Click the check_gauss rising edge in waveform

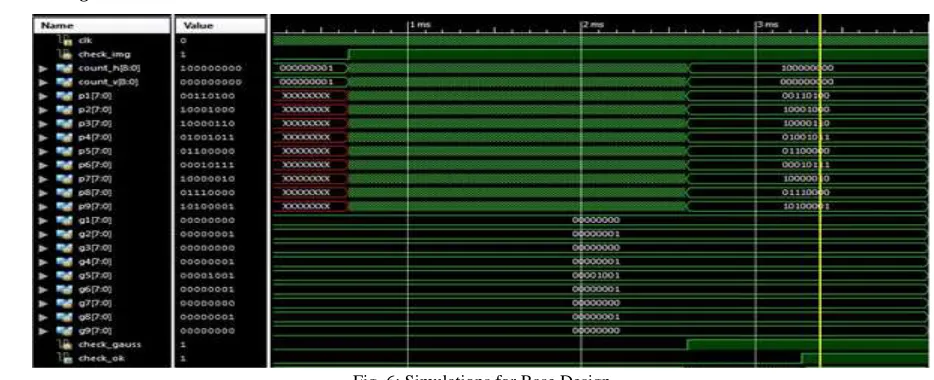687,344
